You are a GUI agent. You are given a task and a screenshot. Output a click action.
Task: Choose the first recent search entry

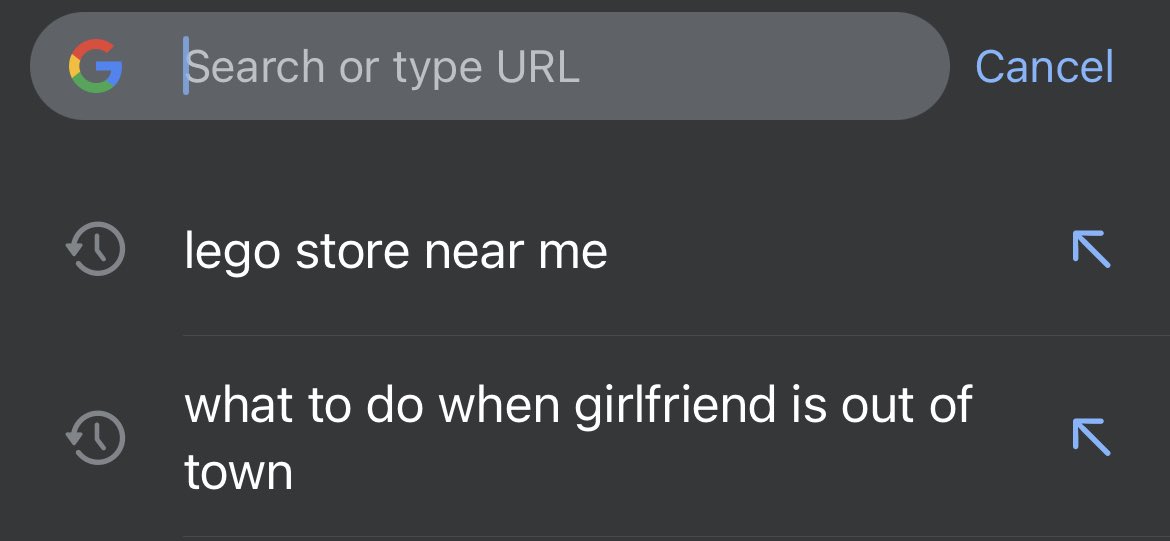(x=585, y=250)
